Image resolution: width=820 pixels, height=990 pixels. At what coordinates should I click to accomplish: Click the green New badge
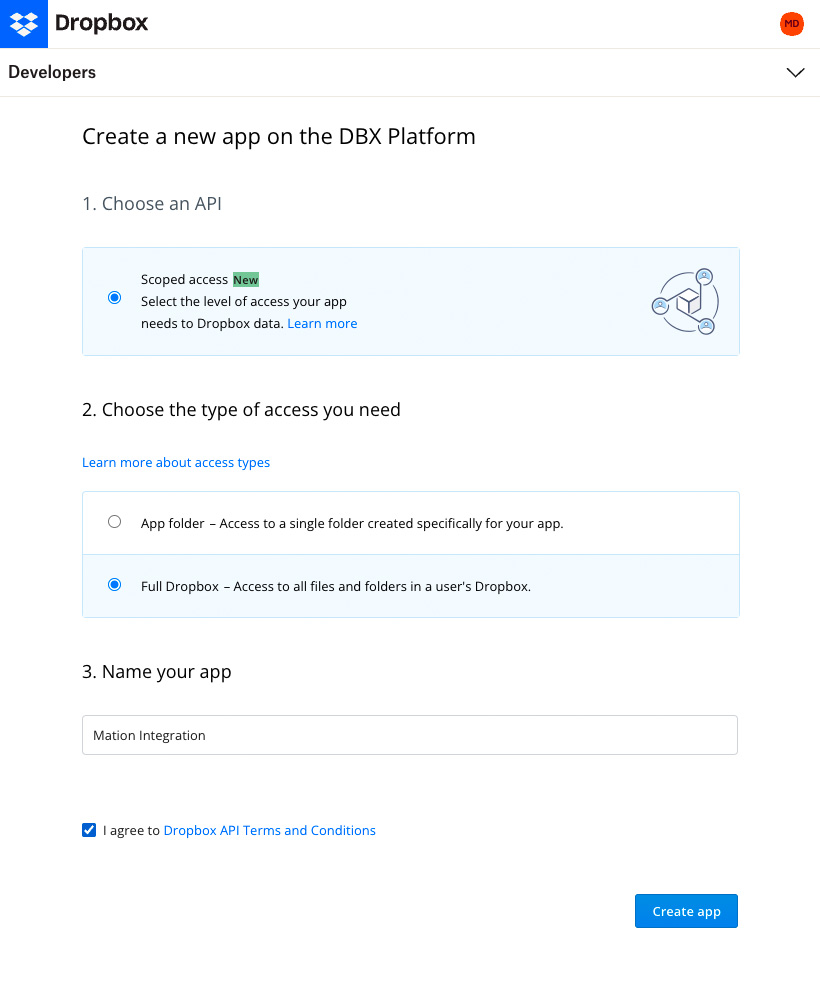click(x=246, y=280)
